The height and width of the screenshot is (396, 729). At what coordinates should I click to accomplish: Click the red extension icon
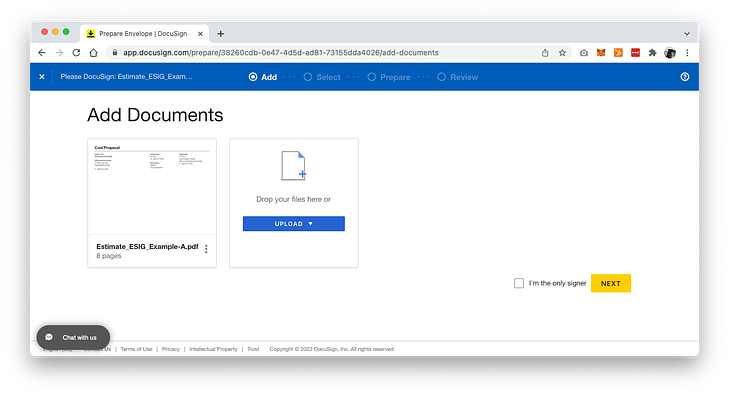pyautogui.click(x=635, y=53)
